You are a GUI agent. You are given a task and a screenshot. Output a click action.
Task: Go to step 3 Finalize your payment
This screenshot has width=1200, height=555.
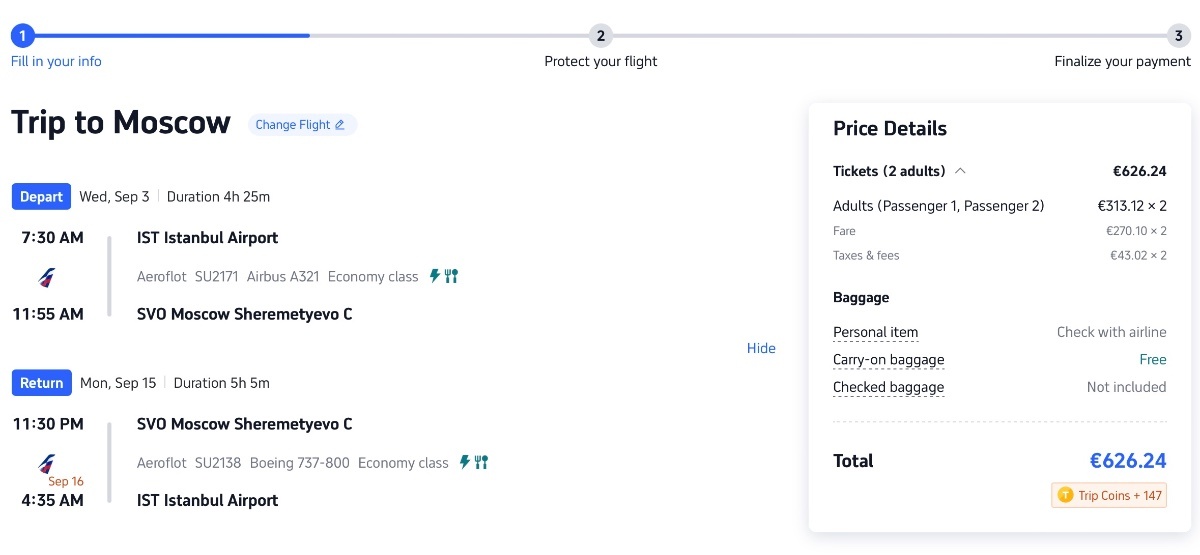[1178, 36]
